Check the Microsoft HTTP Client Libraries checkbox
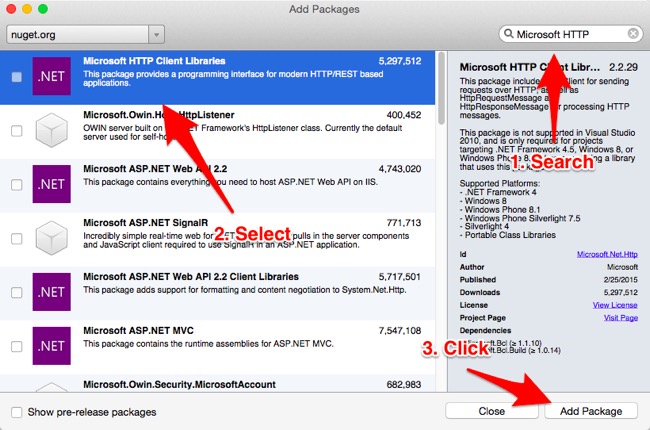The image size is (650, 430). click(17, 77)
